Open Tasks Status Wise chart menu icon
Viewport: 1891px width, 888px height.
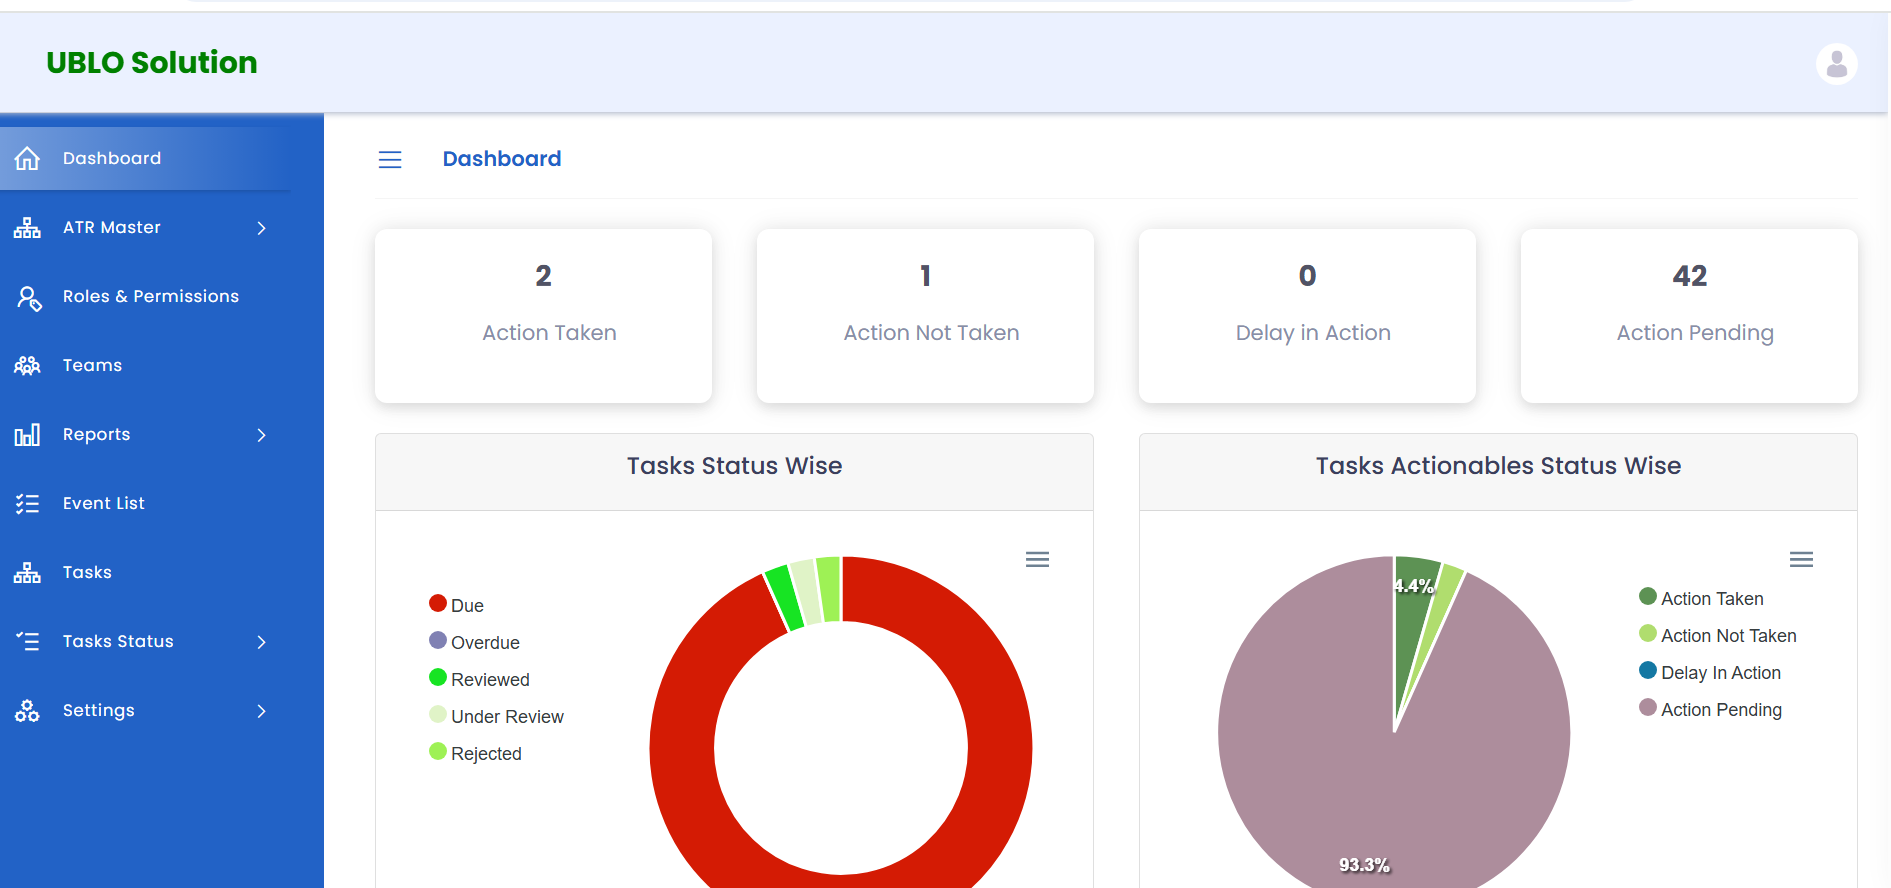pos(1037,560)
